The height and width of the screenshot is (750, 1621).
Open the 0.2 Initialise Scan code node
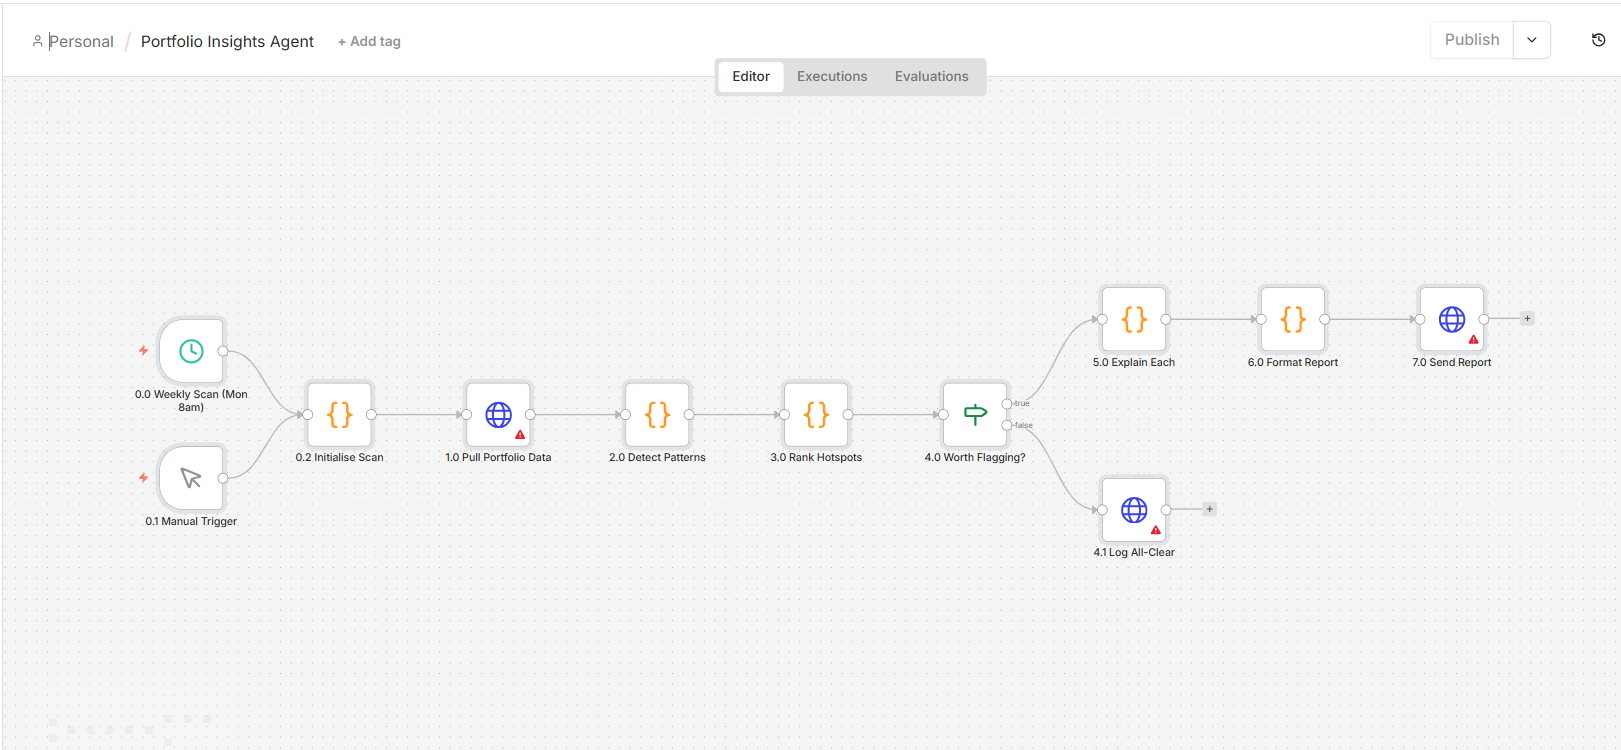click(x=340, y=414)
